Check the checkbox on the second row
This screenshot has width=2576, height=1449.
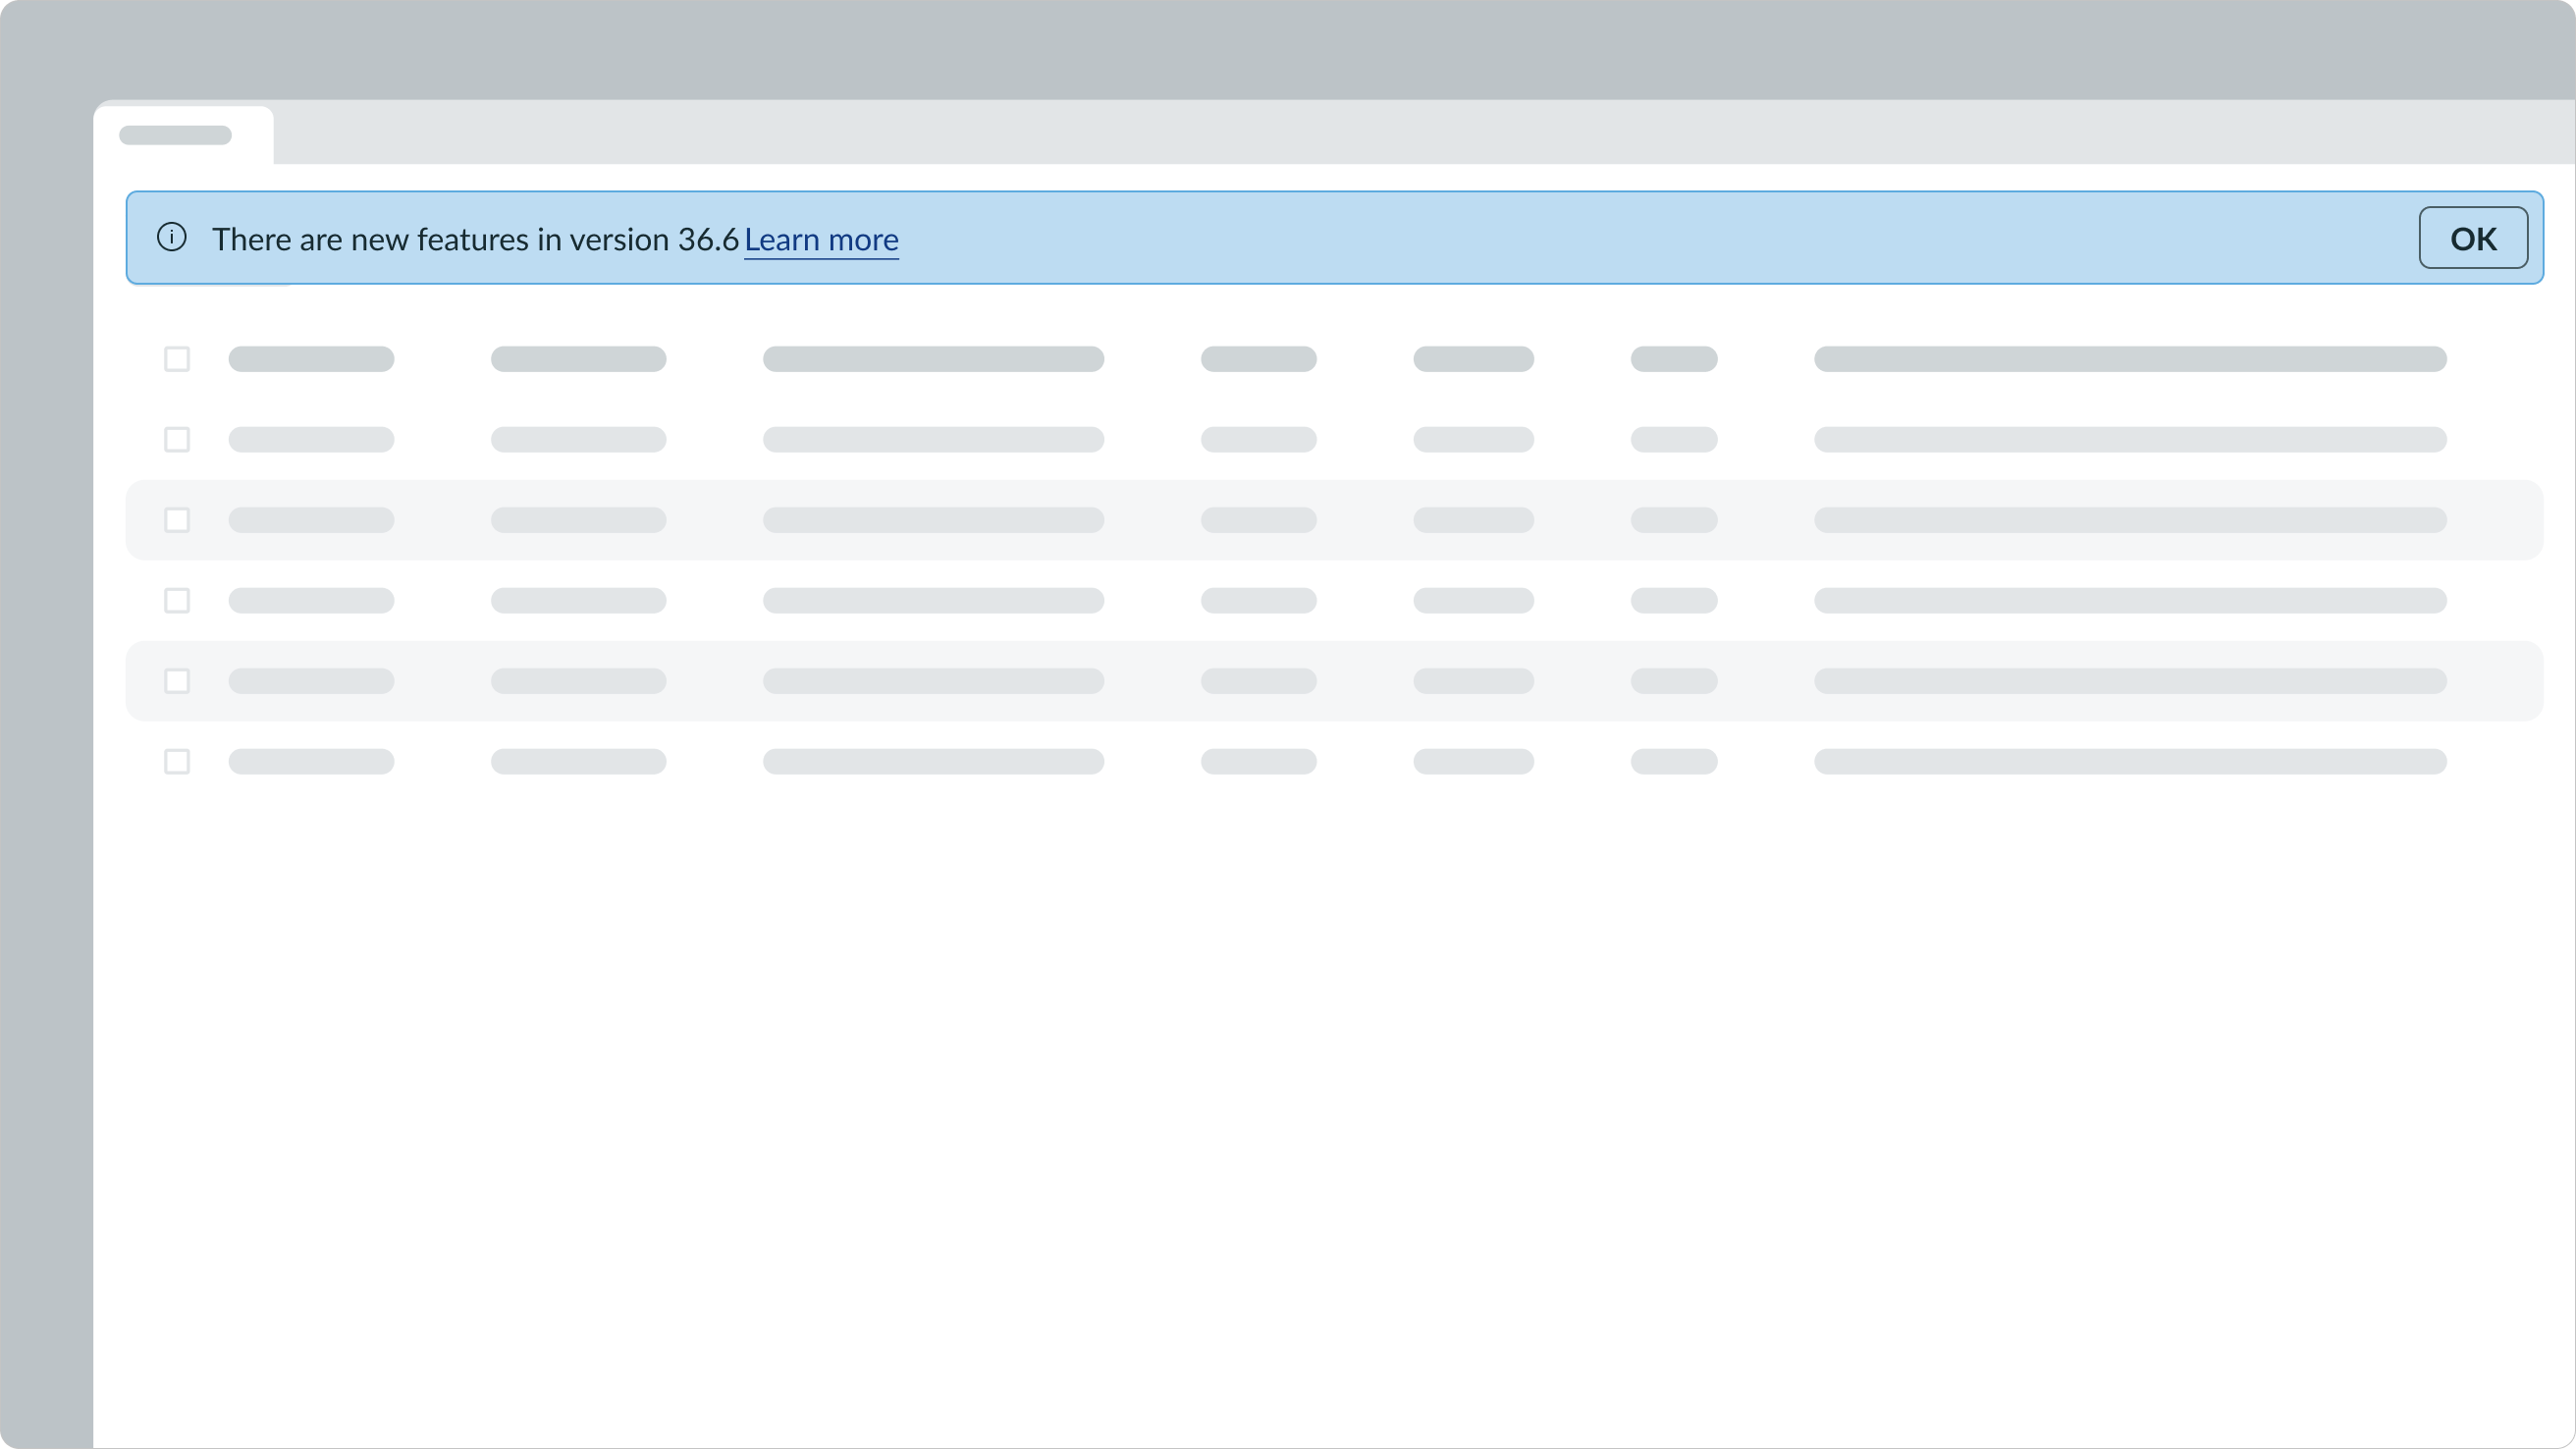click(x=177, y=439)
